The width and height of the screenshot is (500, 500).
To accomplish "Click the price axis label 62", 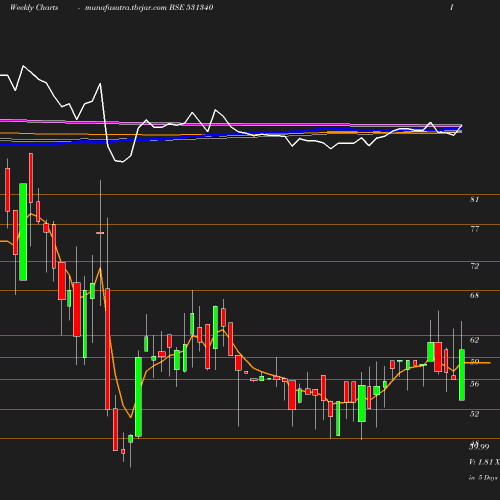I will (x=474, y=340).
